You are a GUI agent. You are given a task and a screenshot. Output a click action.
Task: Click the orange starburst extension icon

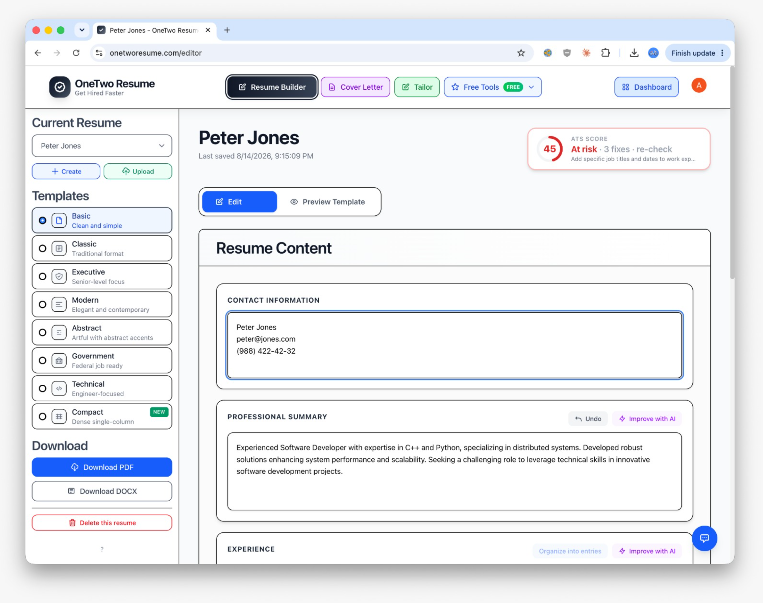(586, 53)
